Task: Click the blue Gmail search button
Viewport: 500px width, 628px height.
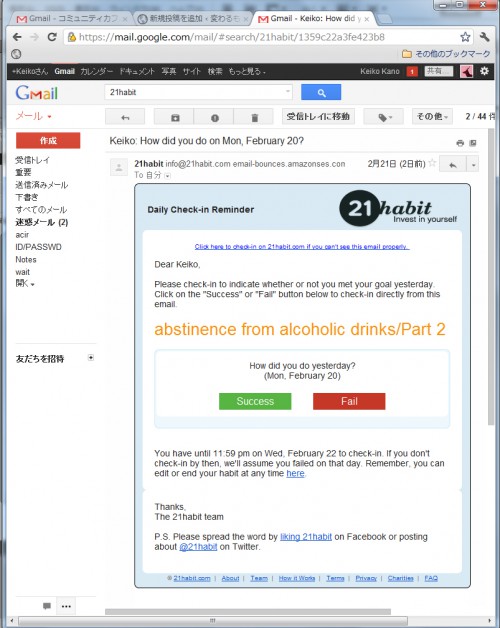Action: 321,92
